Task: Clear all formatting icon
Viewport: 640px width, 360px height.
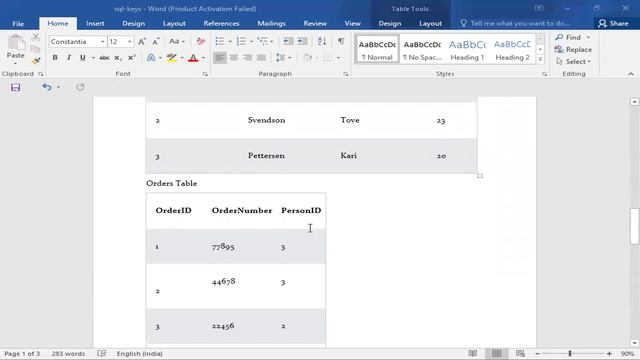Action: point(200,42)
